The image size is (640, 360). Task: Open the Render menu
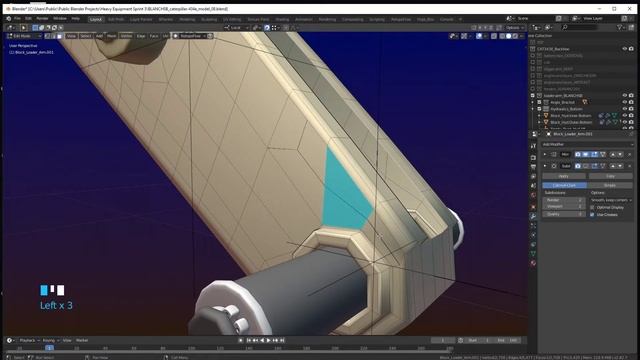point(42,18)
